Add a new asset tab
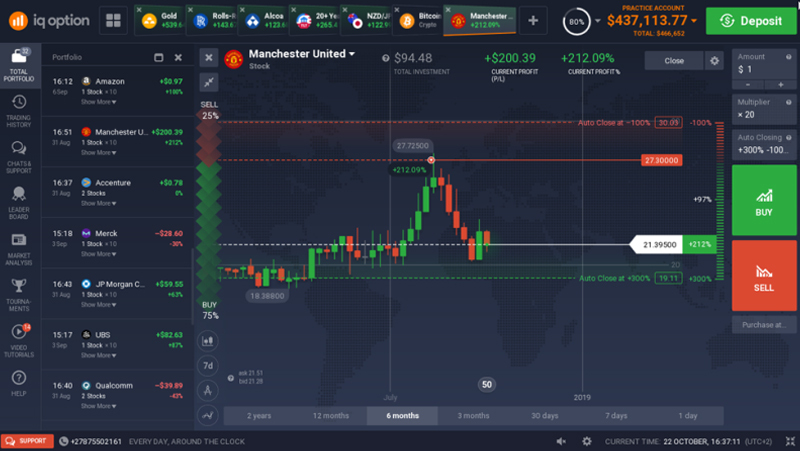 (533, 20)
